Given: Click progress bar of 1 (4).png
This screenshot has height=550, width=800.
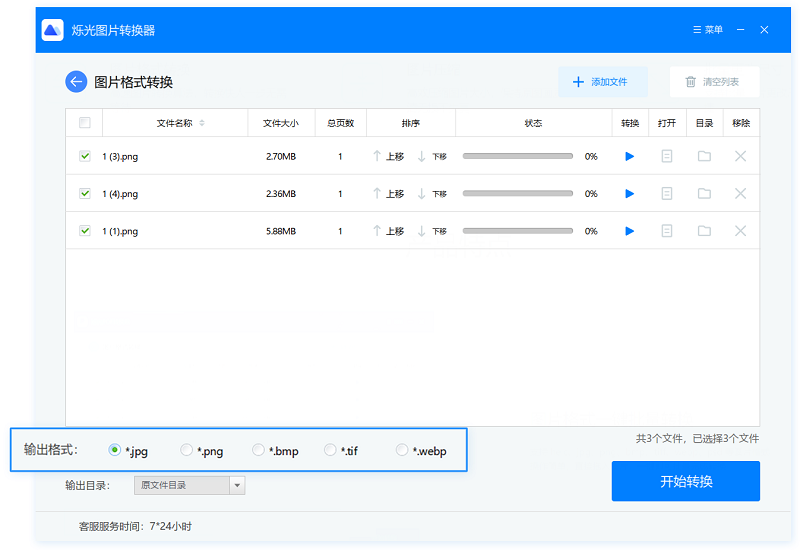Looking at the screenshot, I should coord(517,194).
